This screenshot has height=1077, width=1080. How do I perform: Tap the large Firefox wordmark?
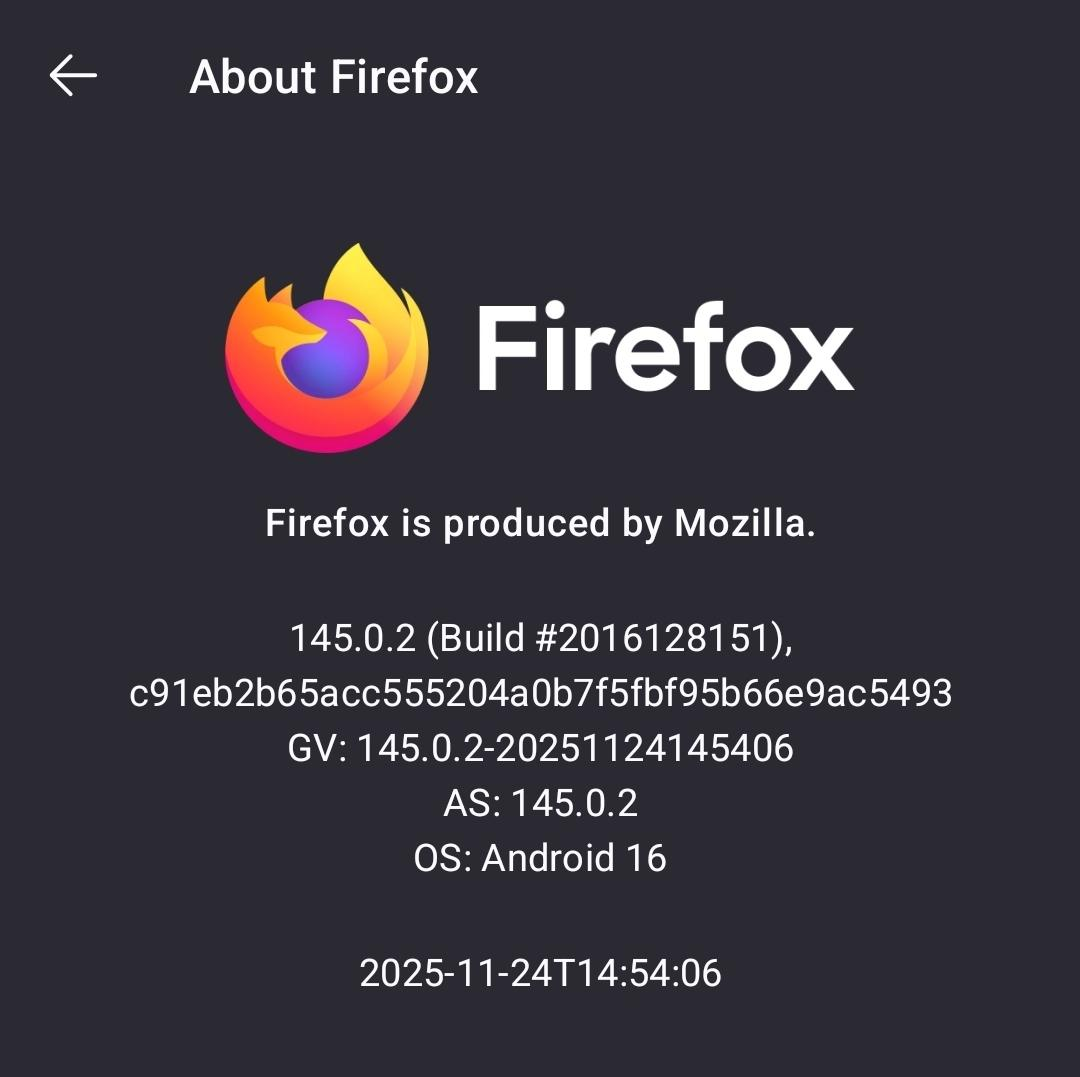(665, 347)
